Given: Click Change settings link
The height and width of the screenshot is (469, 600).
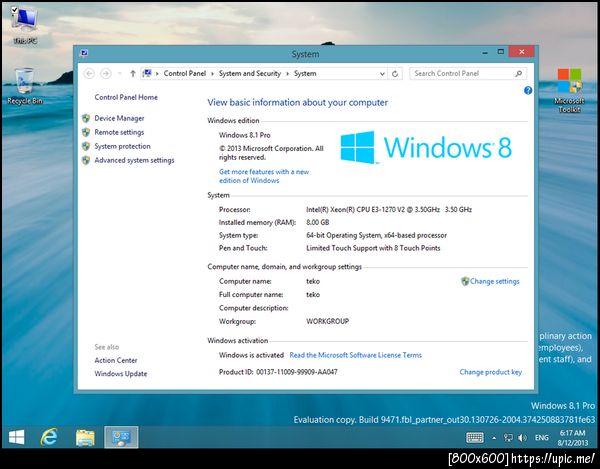Looking at the screenshot, I should click(x=494, y=281).
